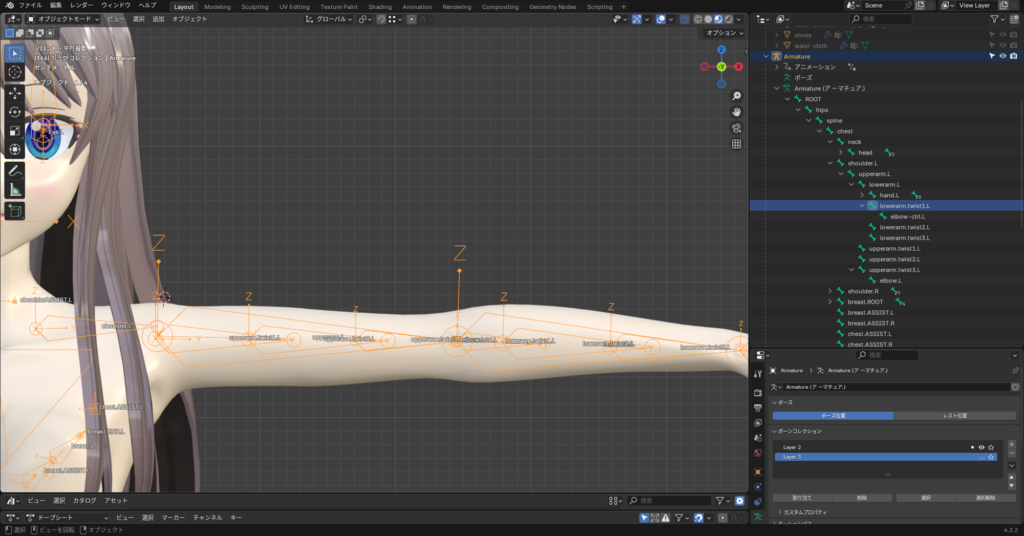The width and height of the screenshot is (1024, 536).
Task: Collapse the lowerarm.twist1.L tree item
Action: (862, 206)
